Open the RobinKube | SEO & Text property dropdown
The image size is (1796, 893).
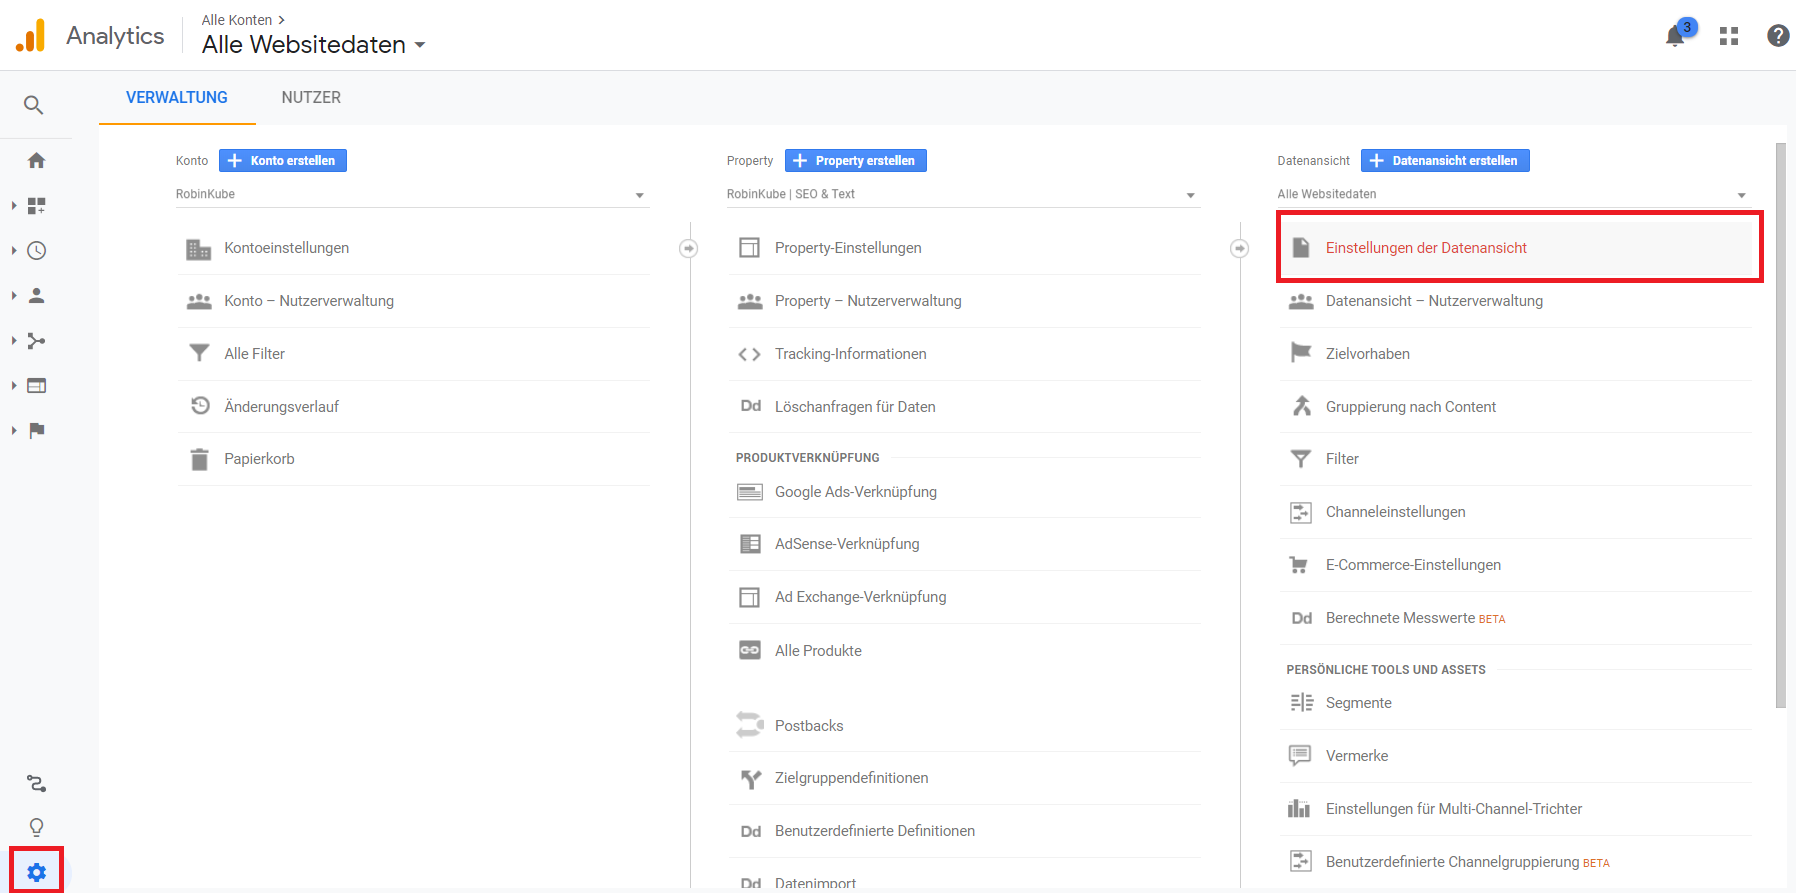tap(963, 194)
